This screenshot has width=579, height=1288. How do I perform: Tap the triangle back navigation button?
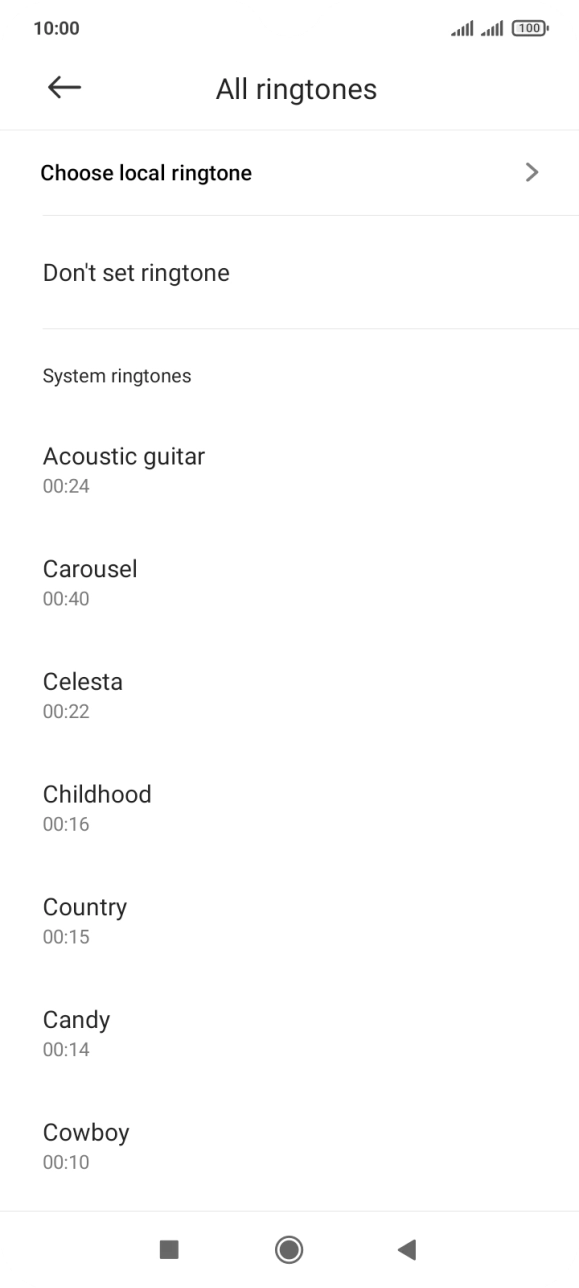coord(407,1249)
